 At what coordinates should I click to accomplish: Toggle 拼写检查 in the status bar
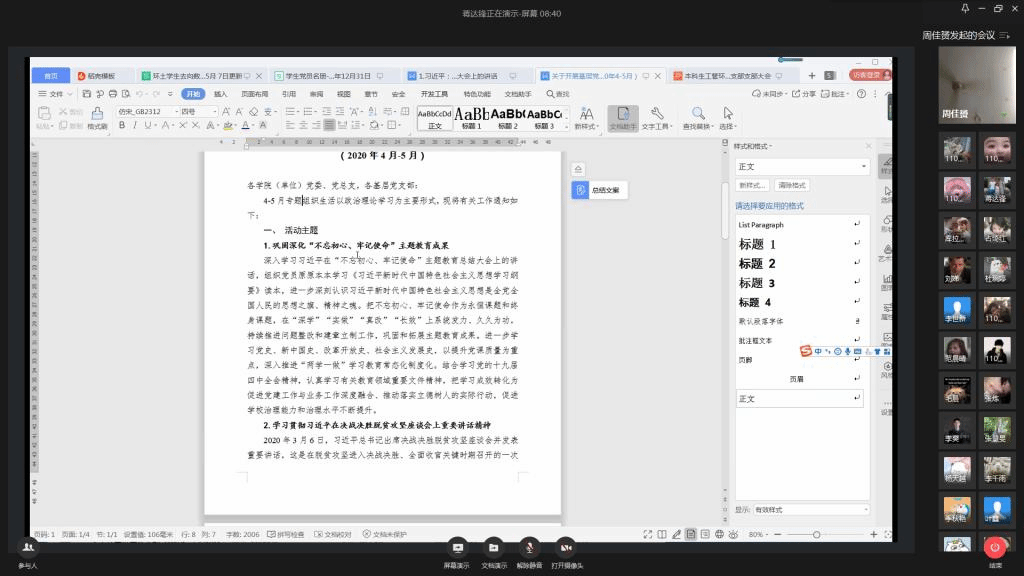[x=285, y=534]
